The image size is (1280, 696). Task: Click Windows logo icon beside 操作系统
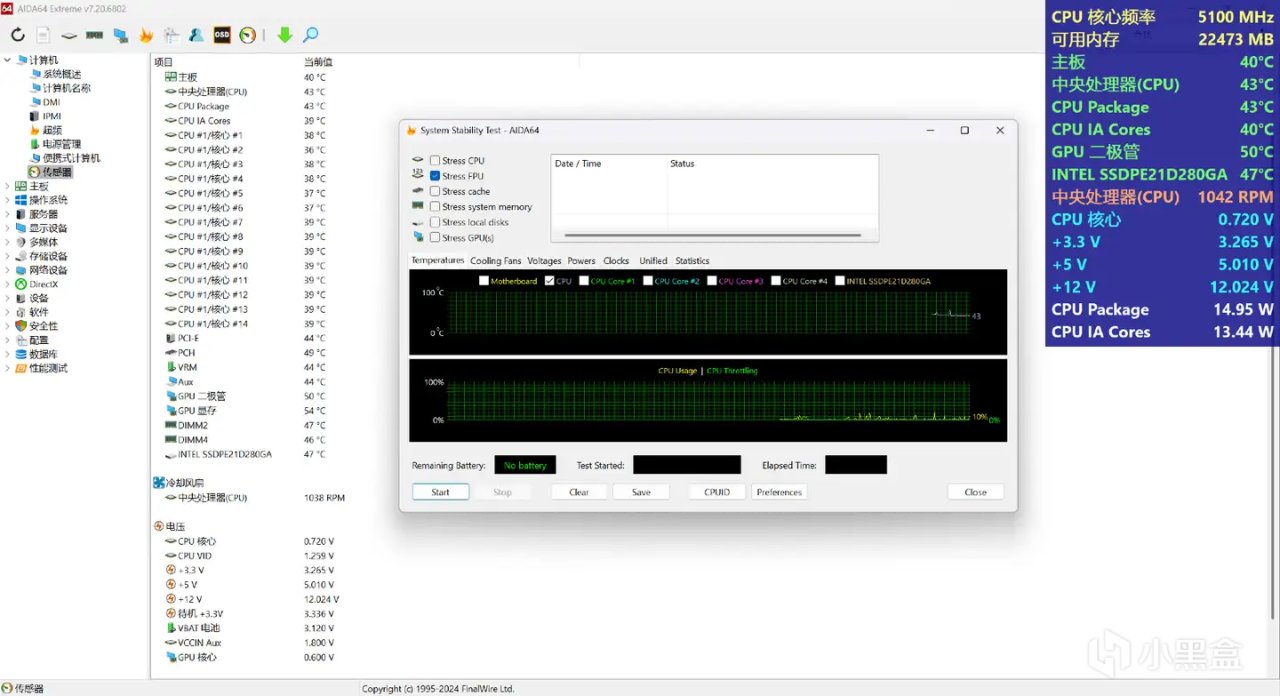21,200
